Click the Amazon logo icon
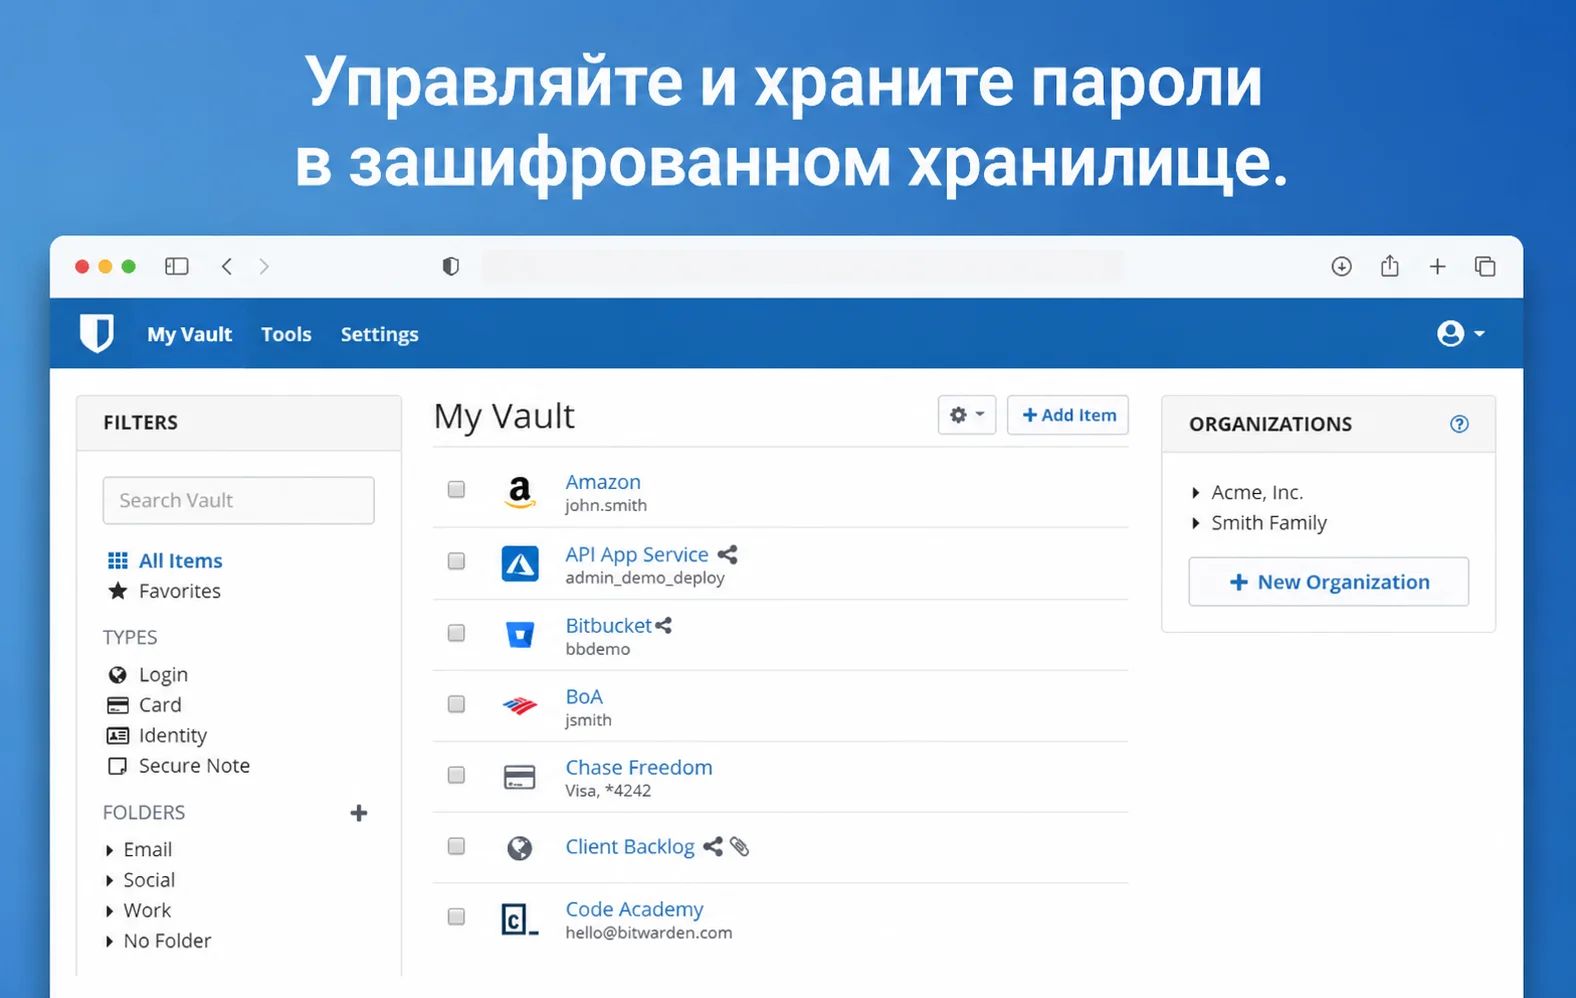1576x998 pixels. (x=520, y=492)
